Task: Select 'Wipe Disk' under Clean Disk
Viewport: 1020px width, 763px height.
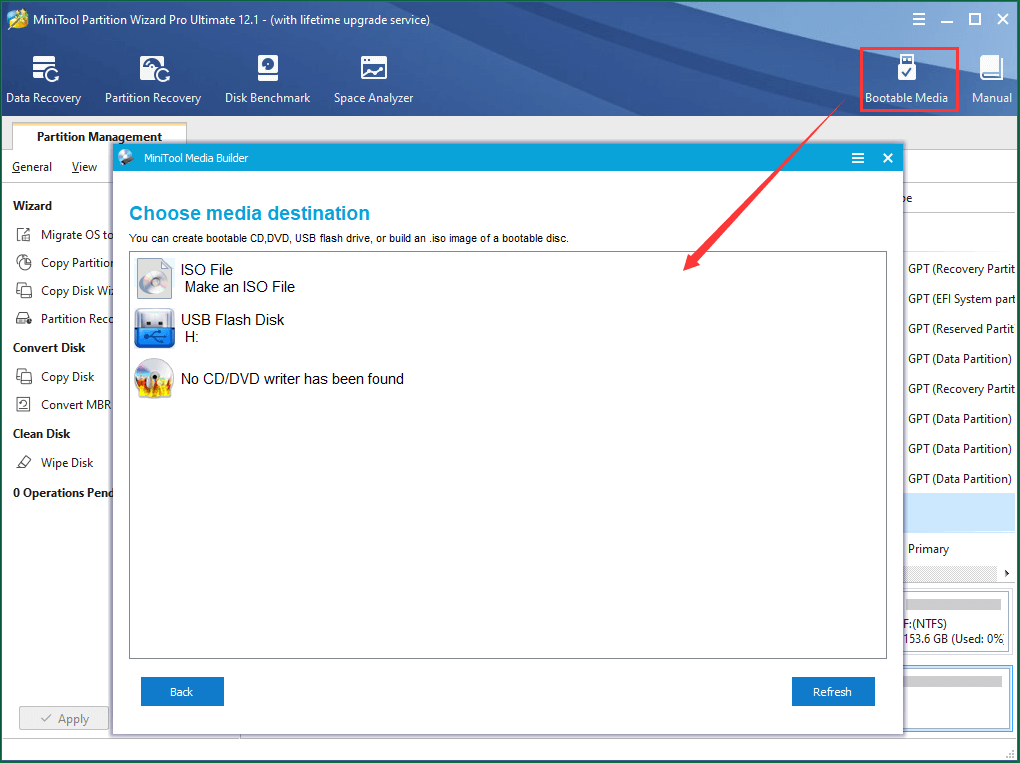Action: click(67, 462)
